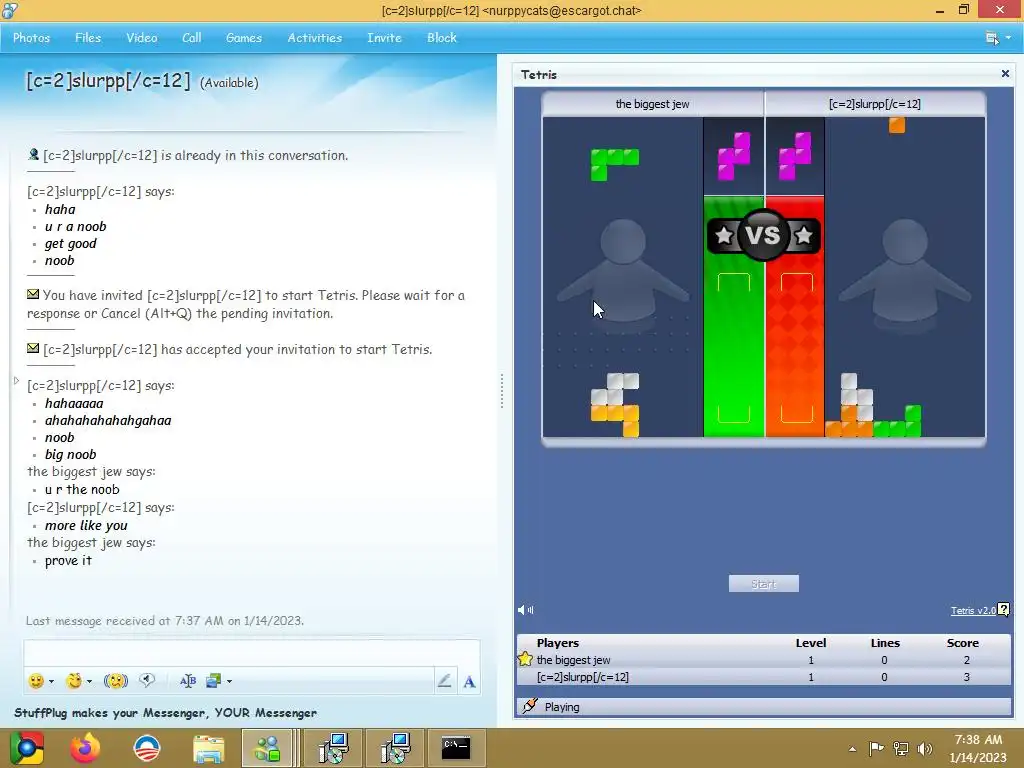Screen dimensions: 1024x768
Task: Click the Call menu item
Action: (x=191, y=38)
